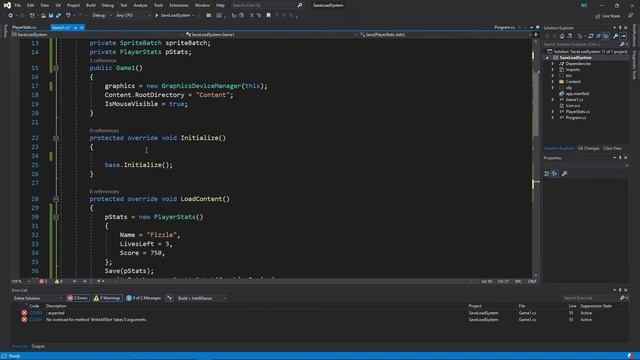Open the Entire Solution scope dropdown
This screenshot has width=640, height=360.
pyautogui.click(x=38, y=298)
